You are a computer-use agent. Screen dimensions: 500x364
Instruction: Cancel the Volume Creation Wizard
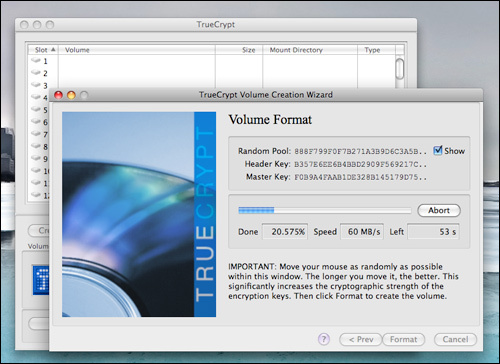point(455,339)
